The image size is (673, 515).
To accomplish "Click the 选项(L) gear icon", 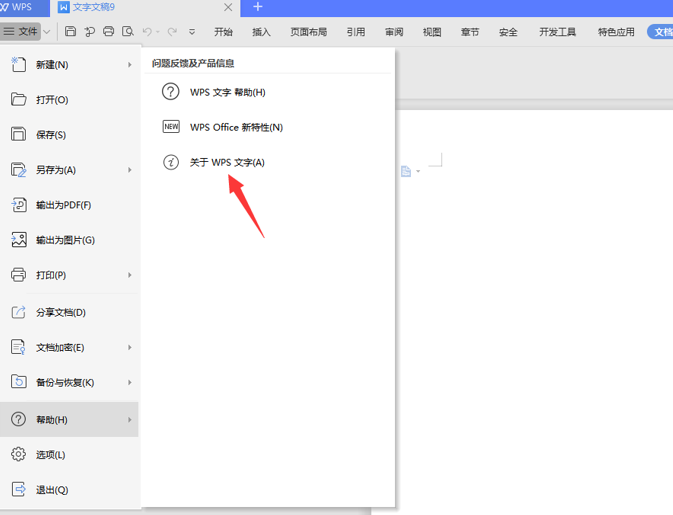I will (x=18, y=454).
